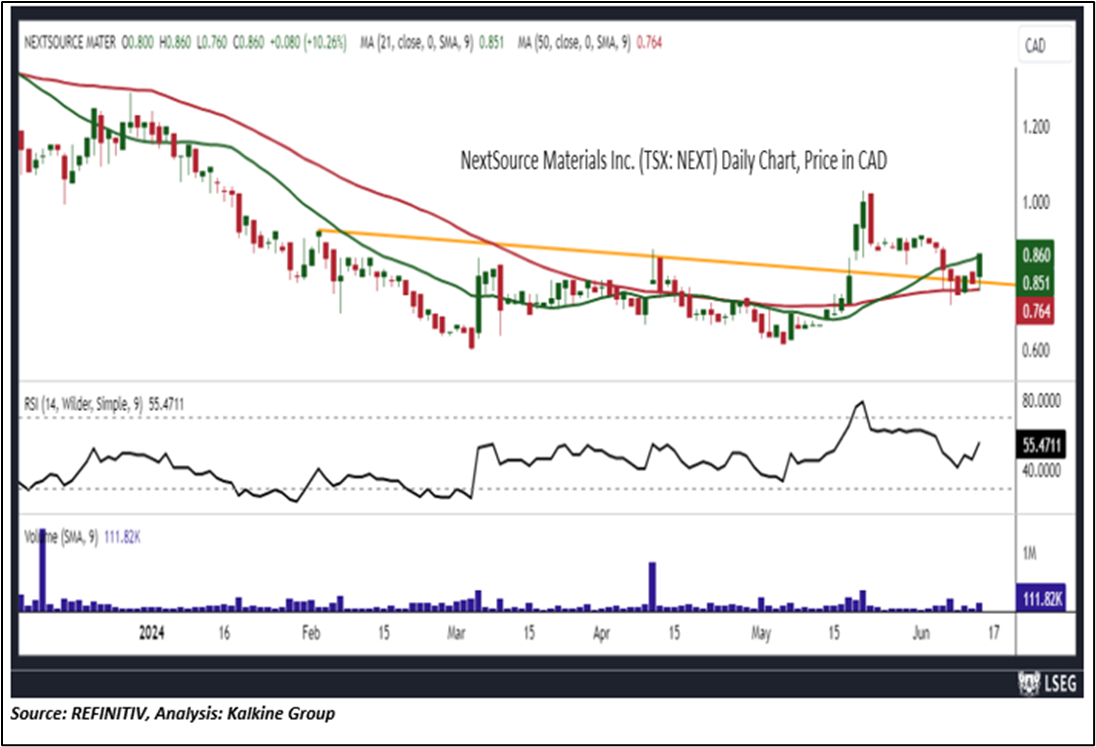The width and height of the screenshot is (1096, 747).
Task: Click the C0.860 close value in header
Action: click(249, 43)
